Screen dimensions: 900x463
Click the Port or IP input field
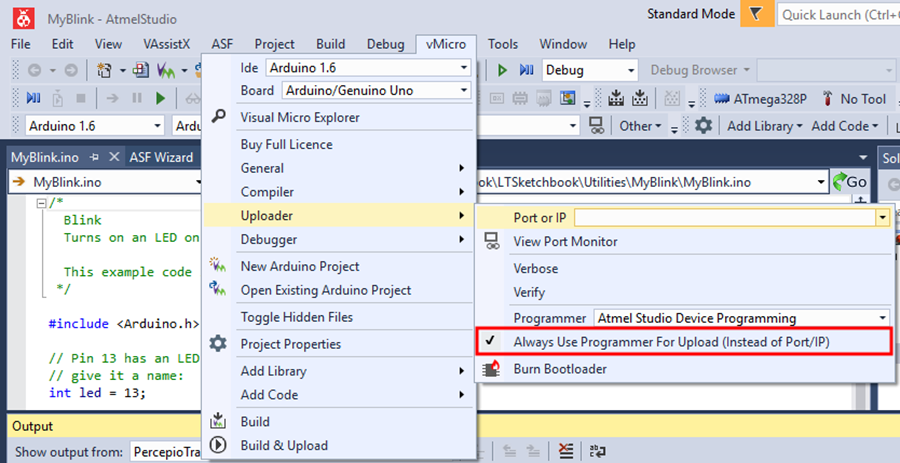tap(725, 217)
